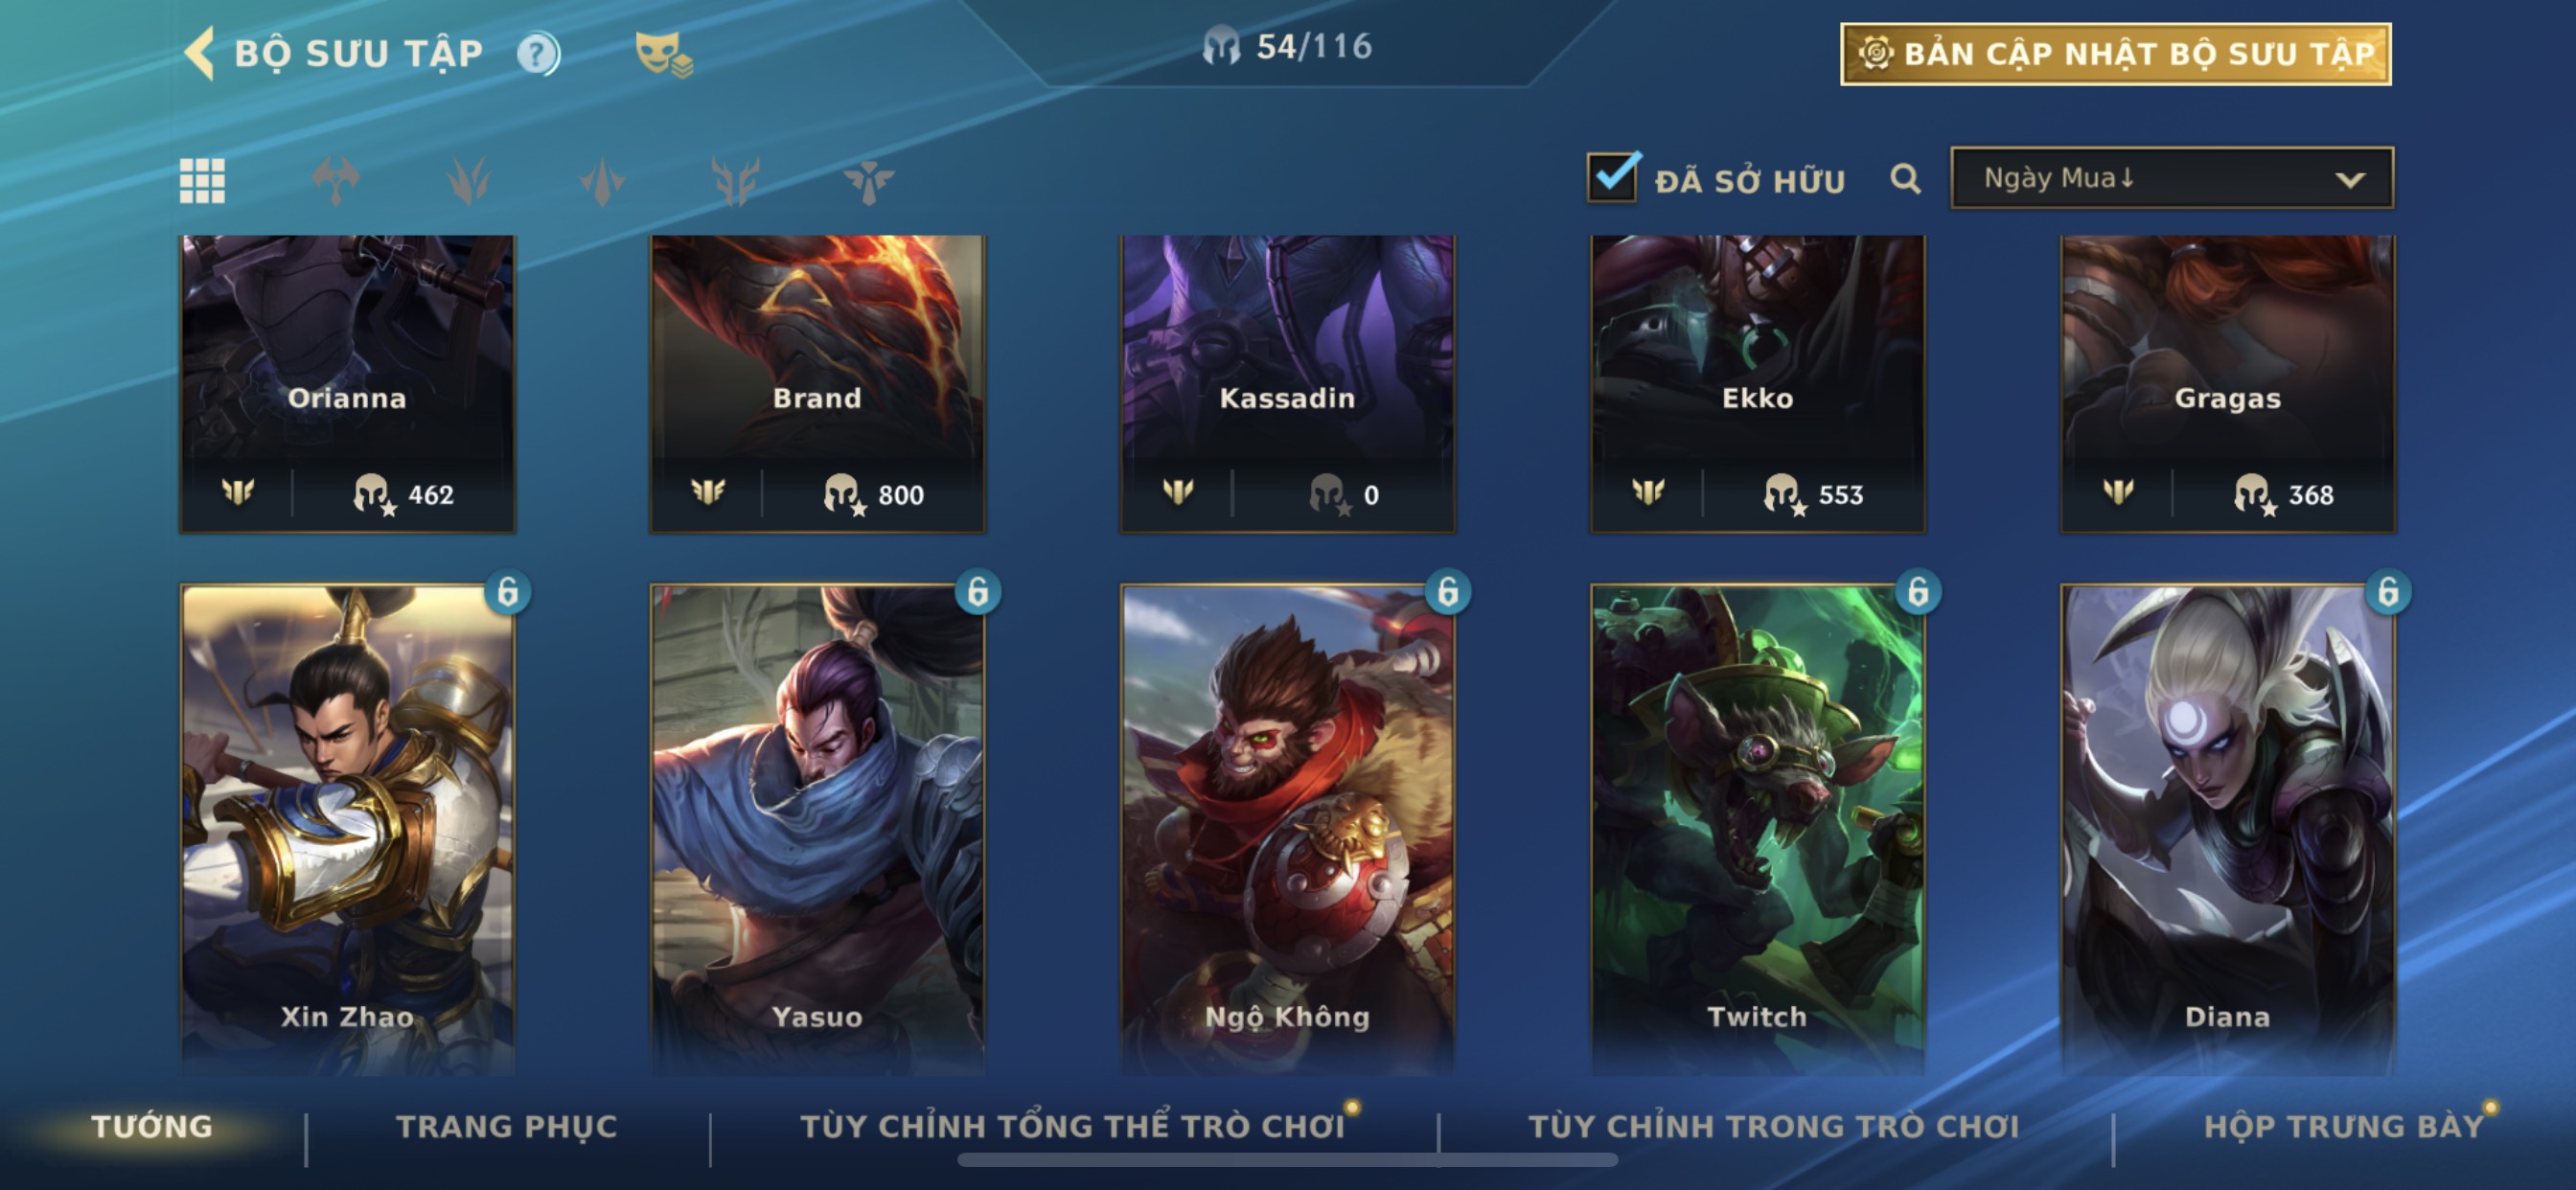2576x1190 pixels.
Task: Filter by the first role emblem icon
Action: (335, 181)
